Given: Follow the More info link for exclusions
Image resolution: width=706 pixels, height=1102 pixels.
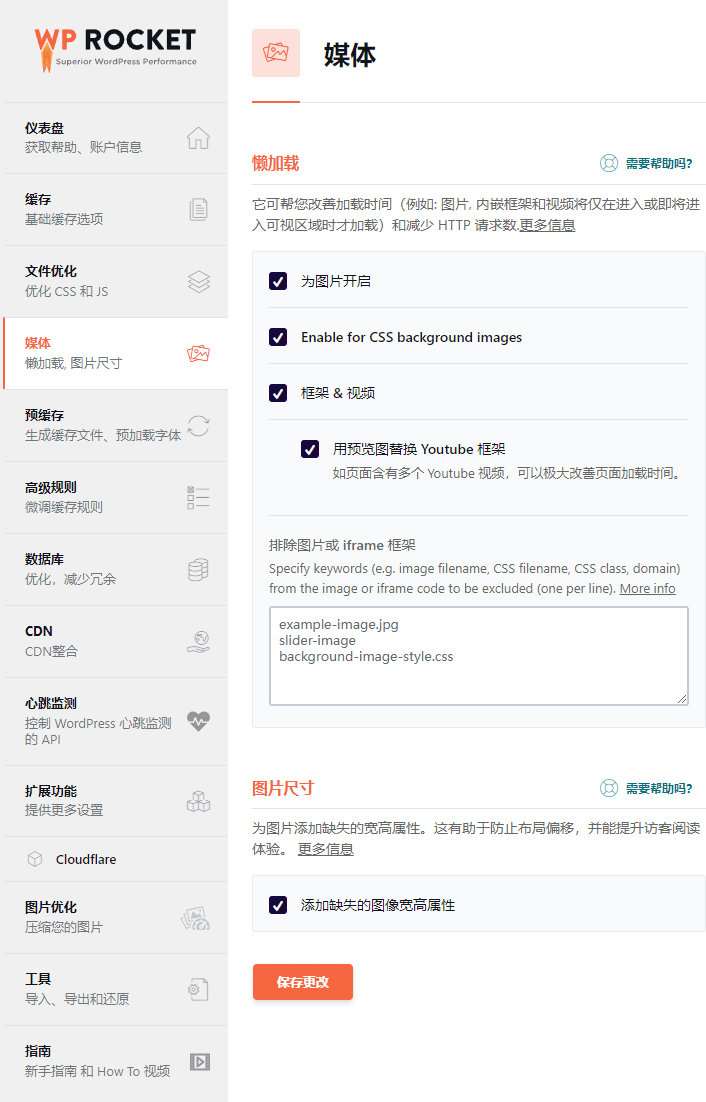Looking at the screenshot, I should point(647,589).
